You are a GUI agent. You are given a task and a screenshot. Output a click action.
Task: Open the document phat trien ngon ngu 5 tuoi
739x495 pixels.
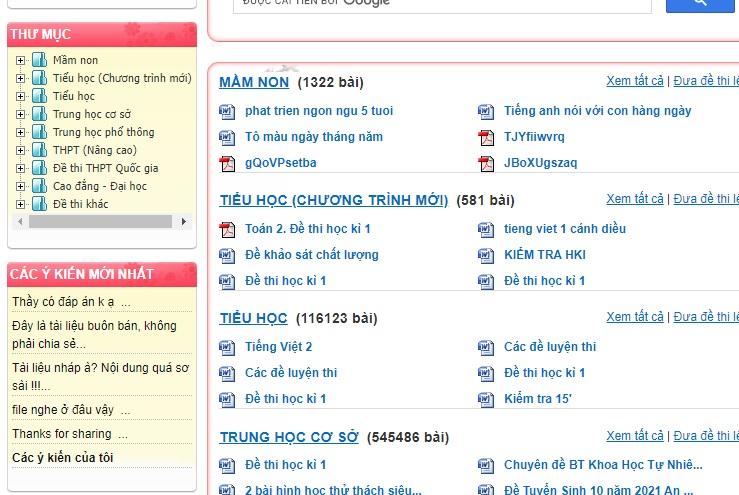point(319,111)
